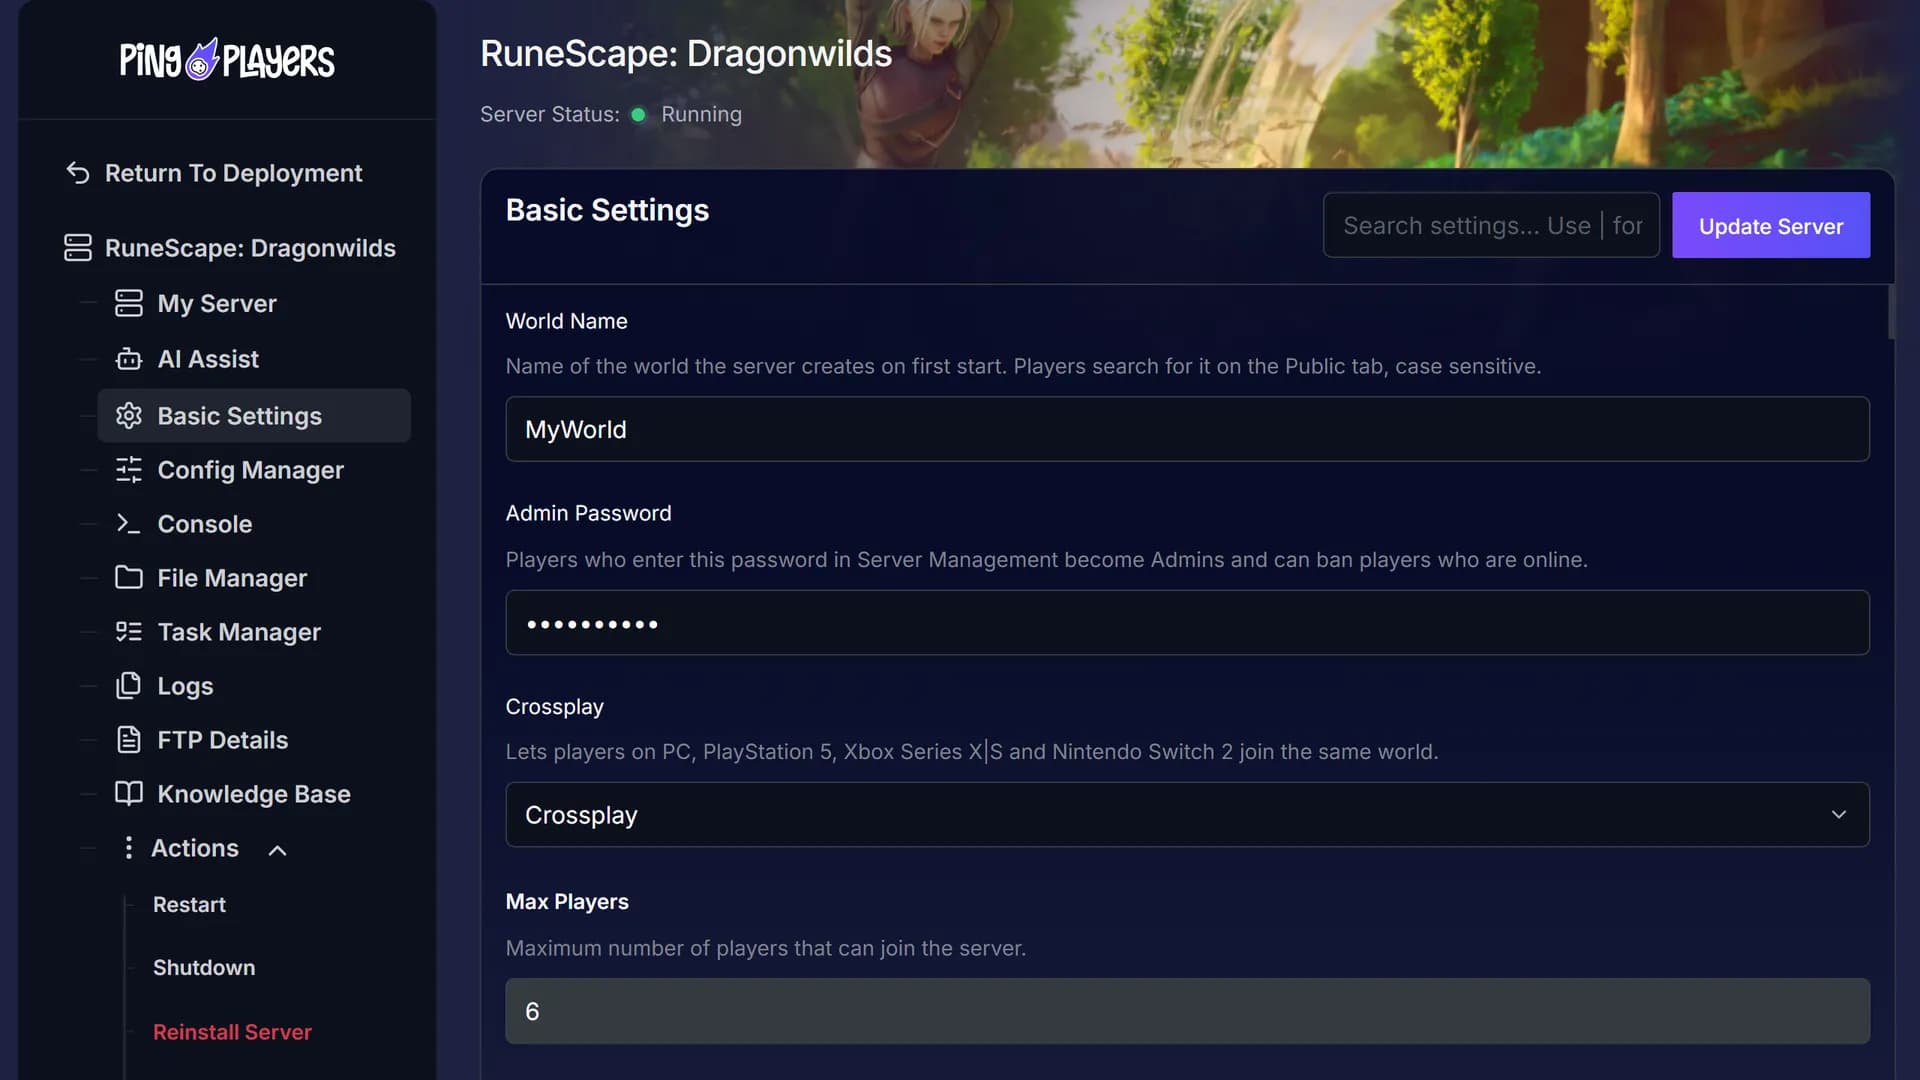Click the AI Assist robot icon

point(129,359)
